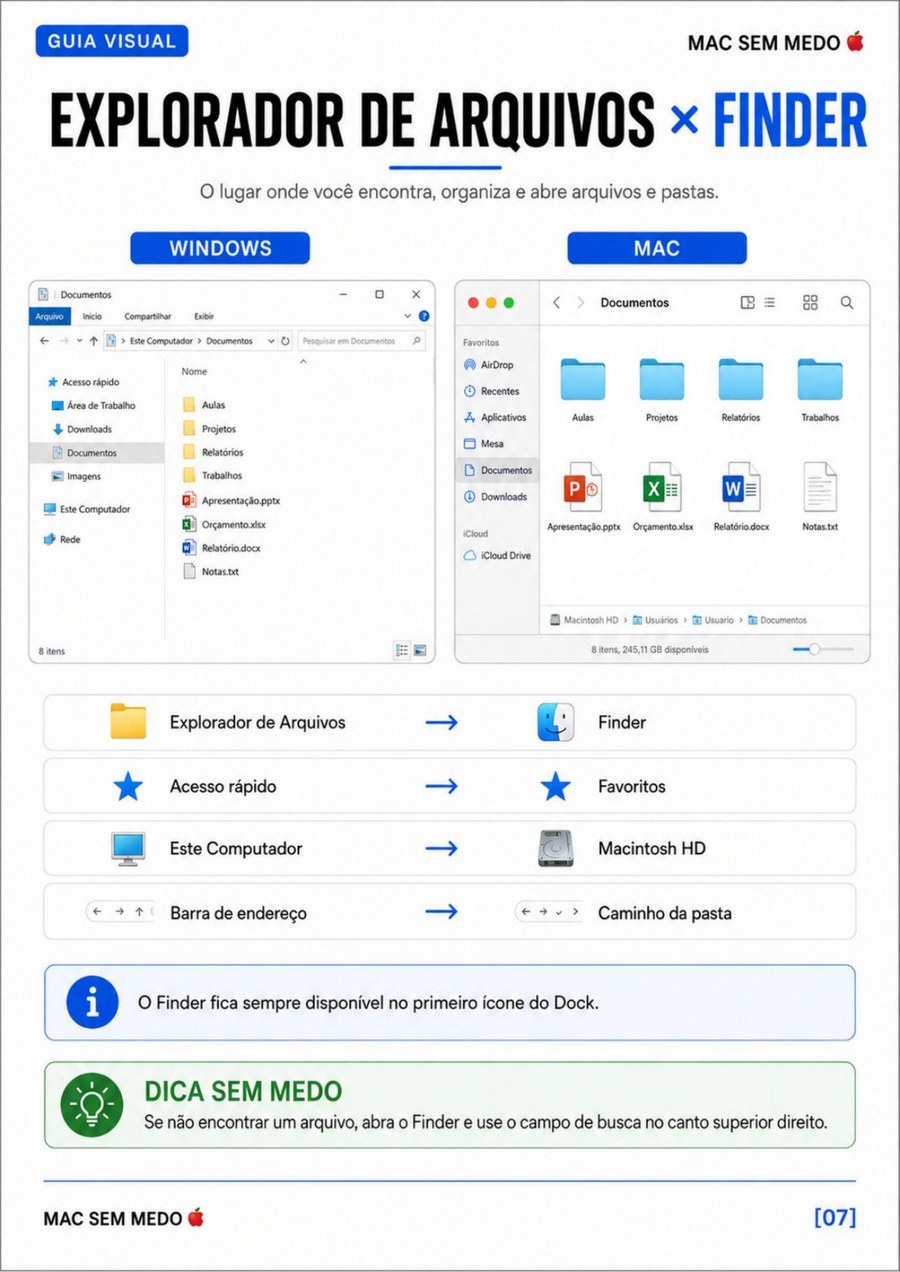900x1272 pixels.
Task: Click the MAC blue label button
Action: pos(656,248)
